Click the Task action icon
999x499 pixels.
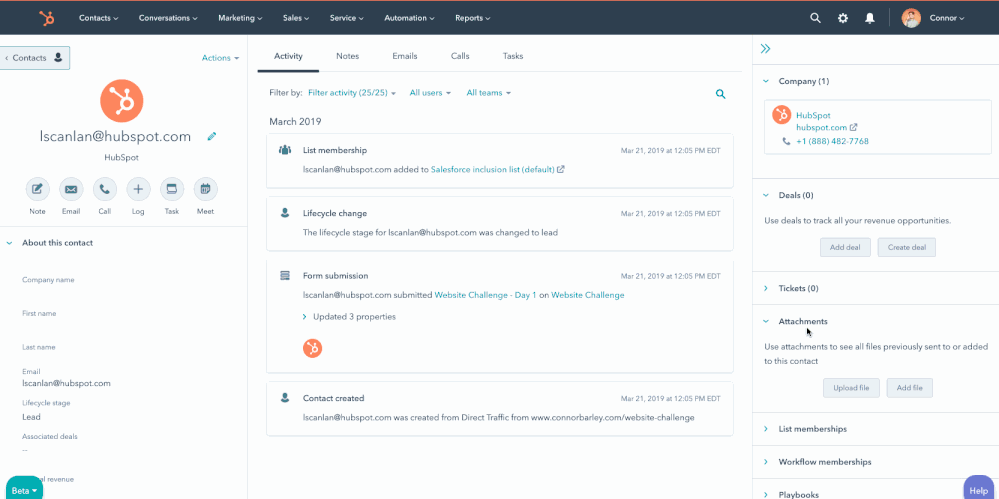pos(172,189)
